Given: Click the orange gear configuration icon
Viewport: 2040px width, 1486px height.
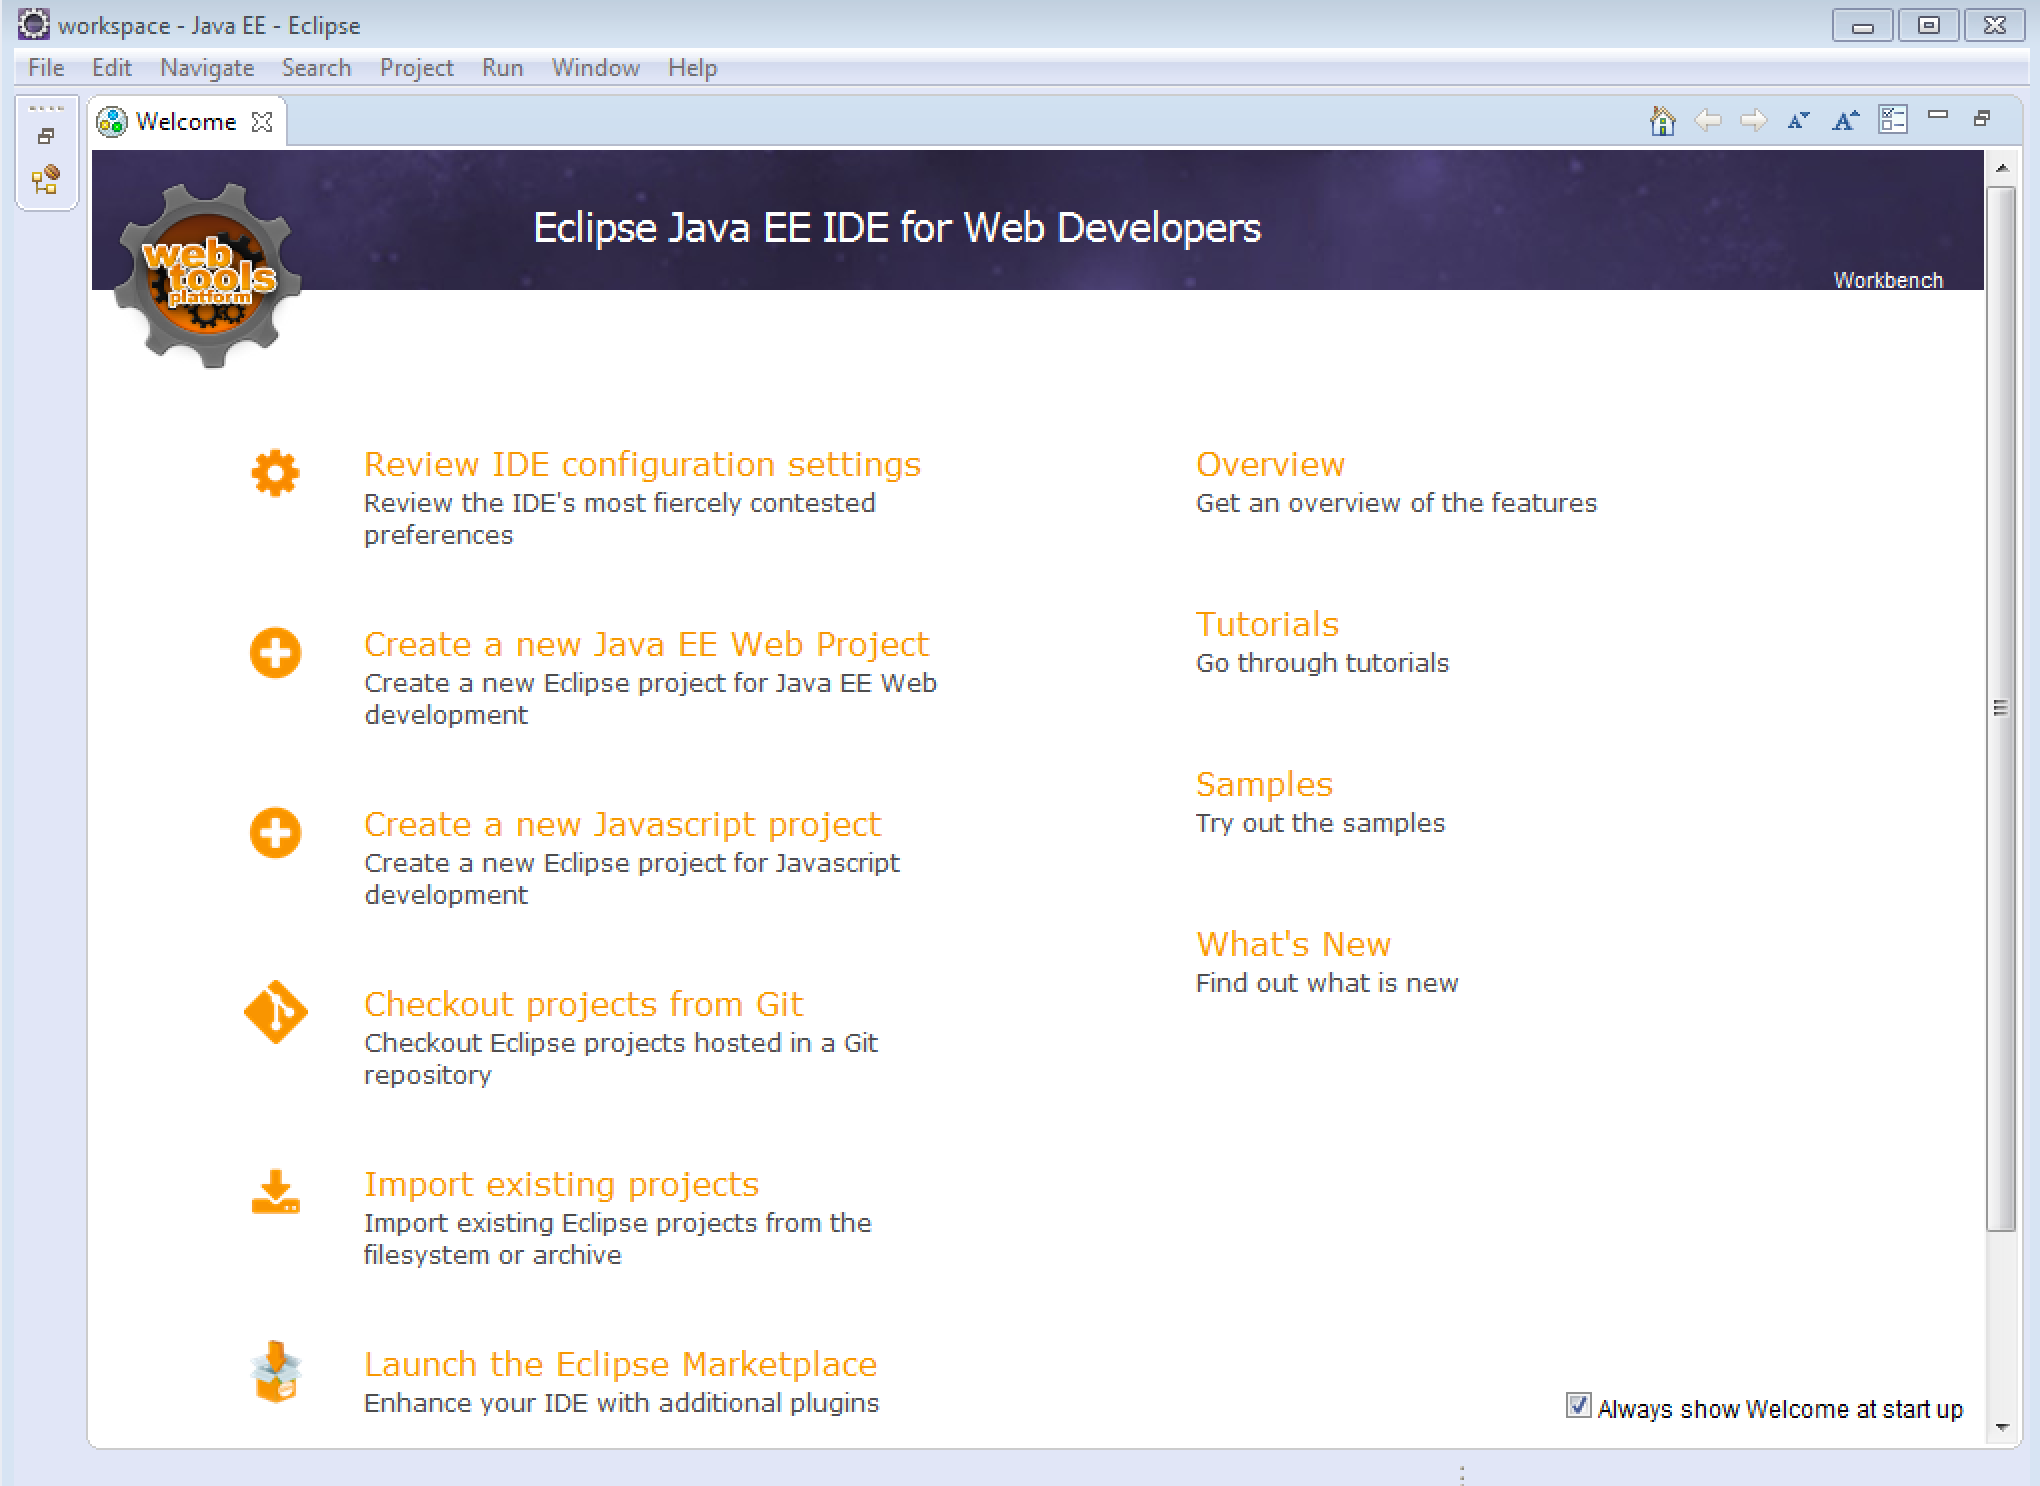Looking at the screenshot, I should coord(275,473).
